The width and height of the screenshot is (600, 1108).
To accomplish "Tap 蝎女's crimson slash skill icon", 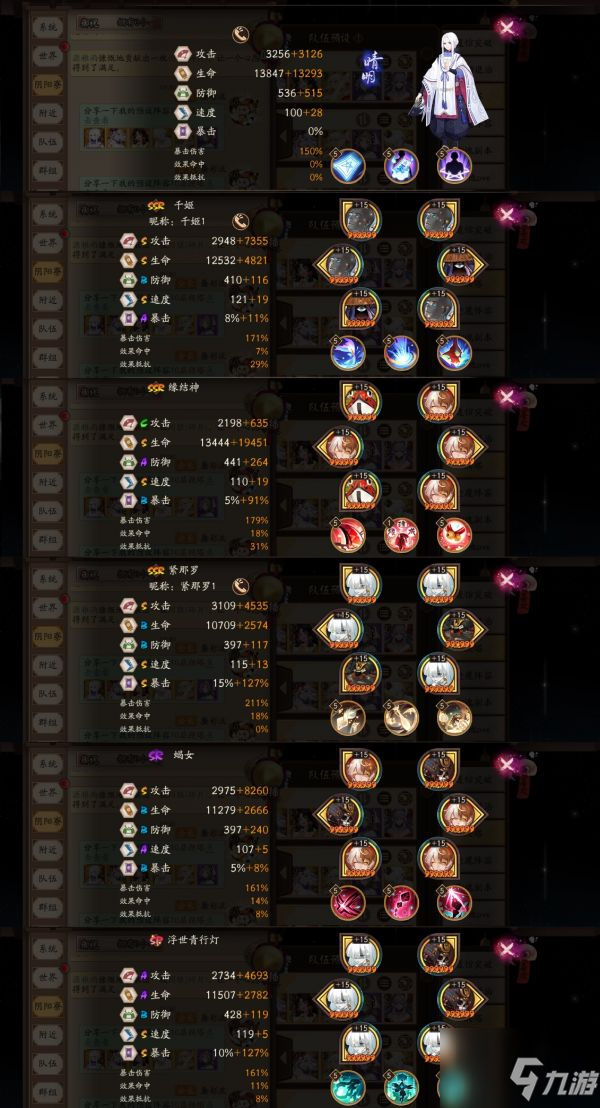I will (x=348, y=902).
